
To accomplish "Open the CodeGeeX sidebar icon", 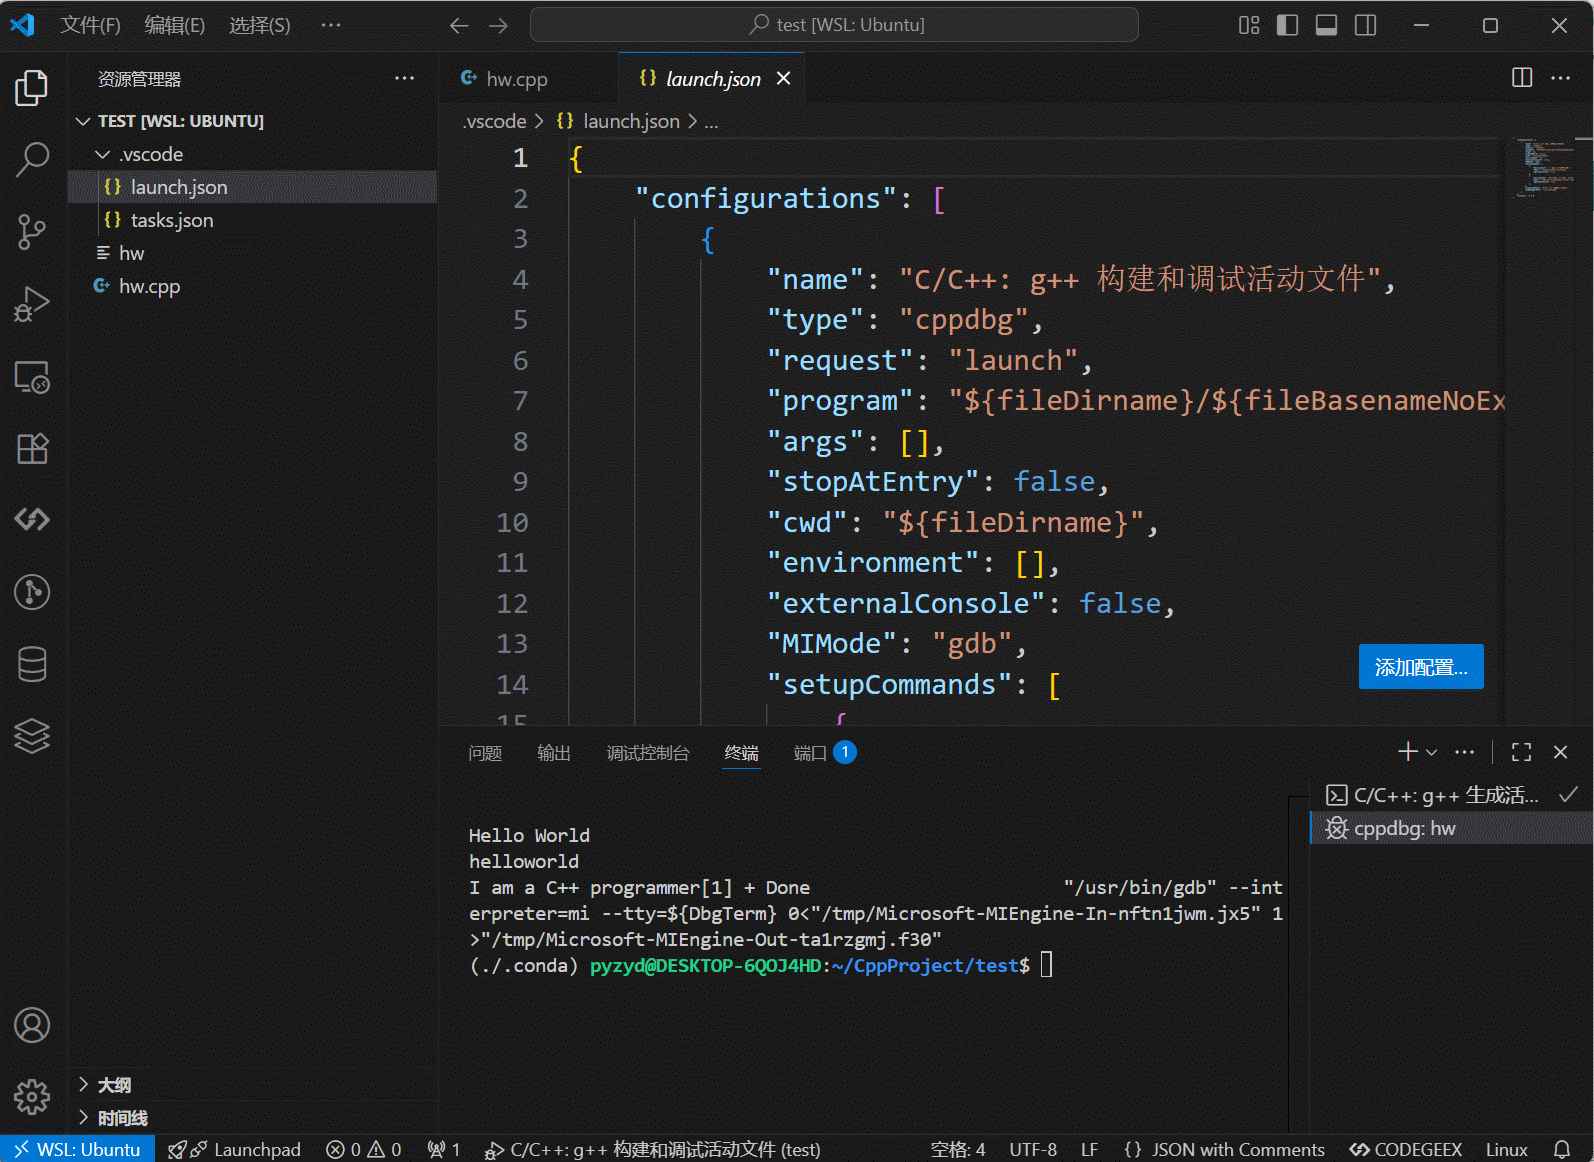I will click(x=32, y=519).
